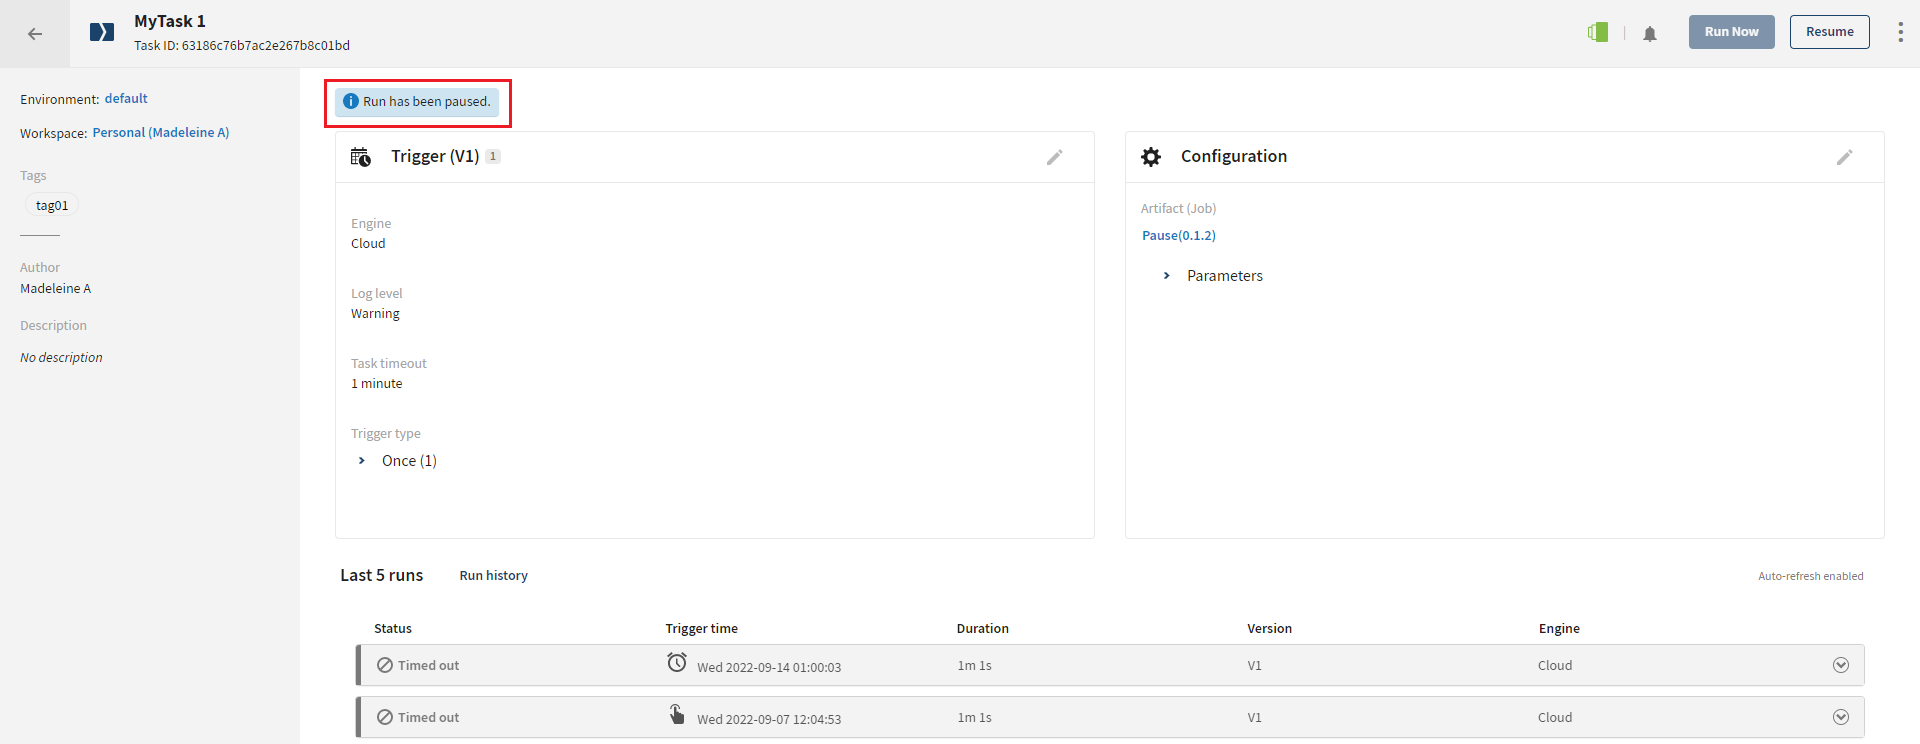Click the tag01 tag chip

52,206
